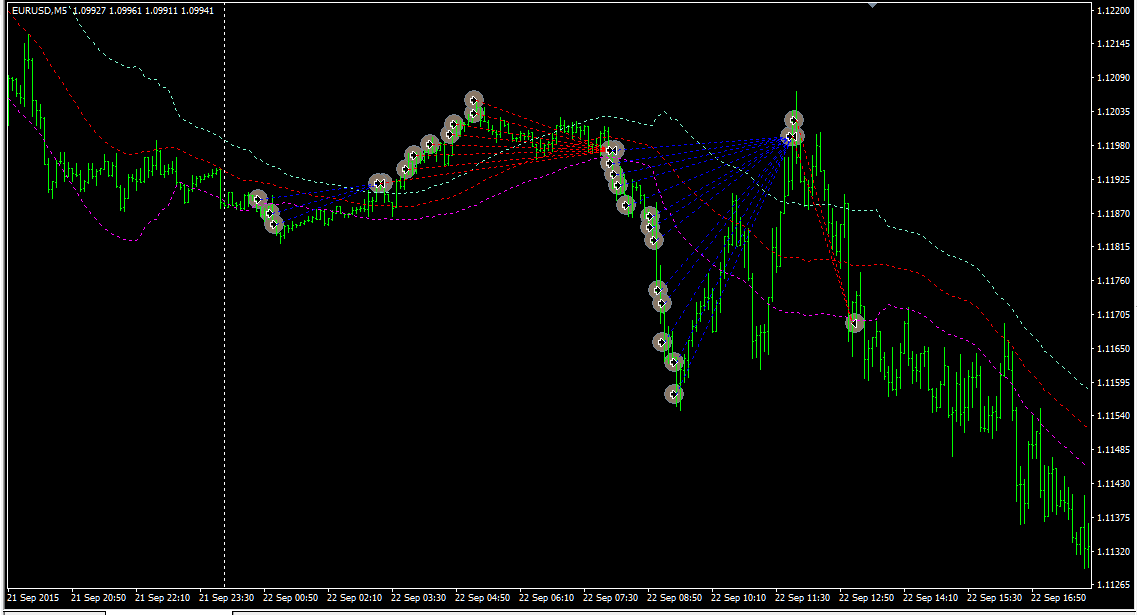This screenshot has width=1137, height=615.
Task: Click the 1.11375 price label
Action: tap(1113, 518)
